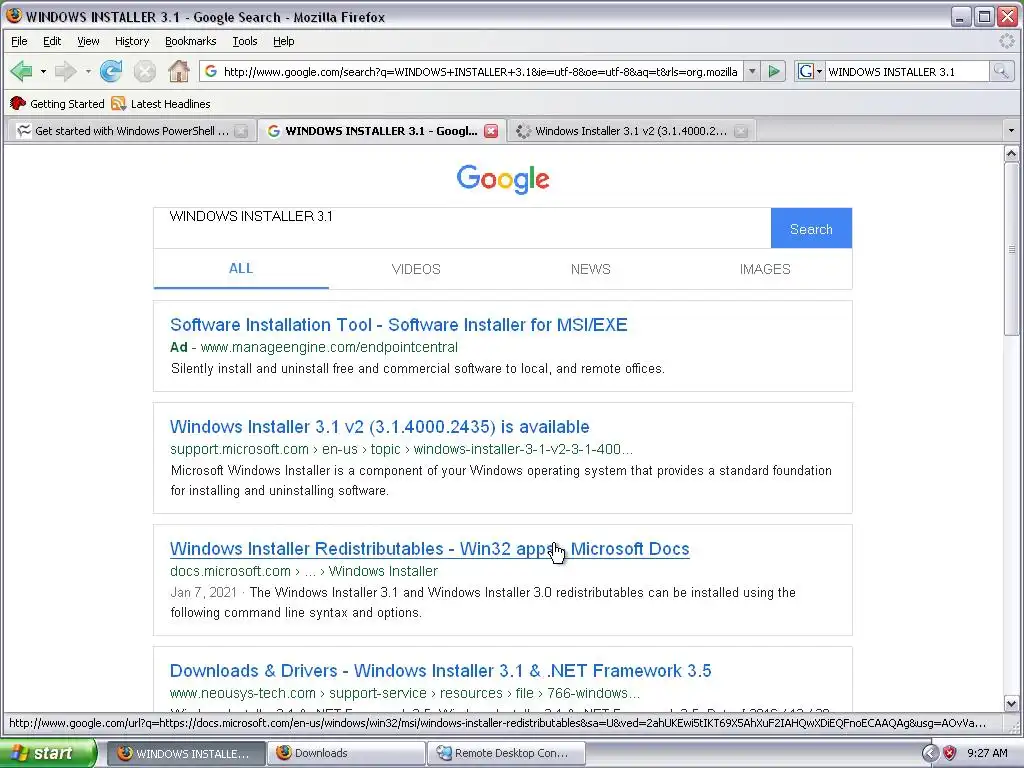Switch to the Downloads taskbar window

345,753
